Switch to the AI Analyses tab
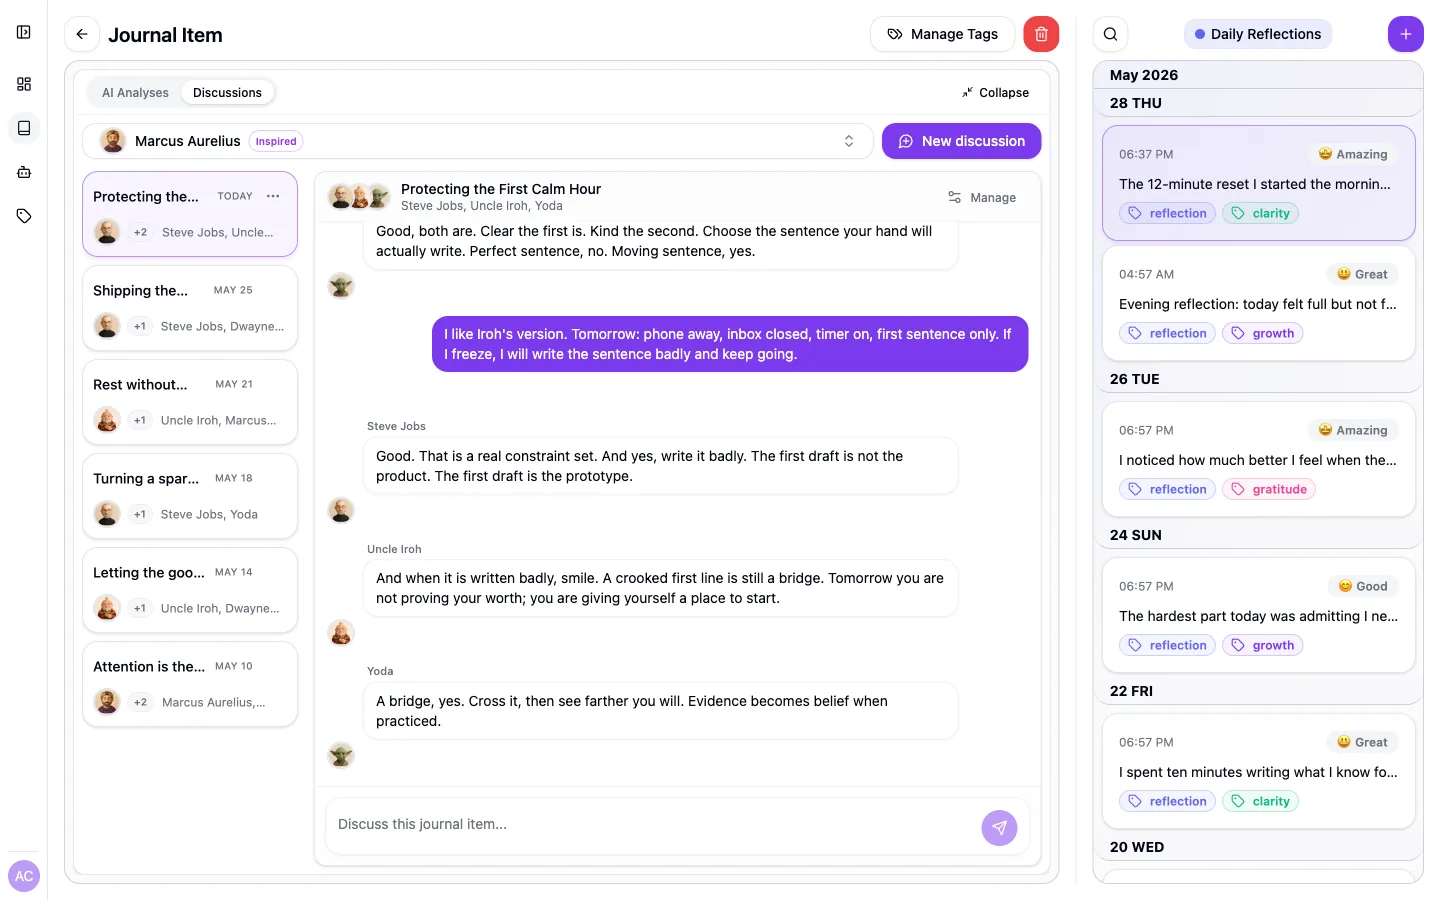This screenshot has width=1440, height=900. pos(135,92)
